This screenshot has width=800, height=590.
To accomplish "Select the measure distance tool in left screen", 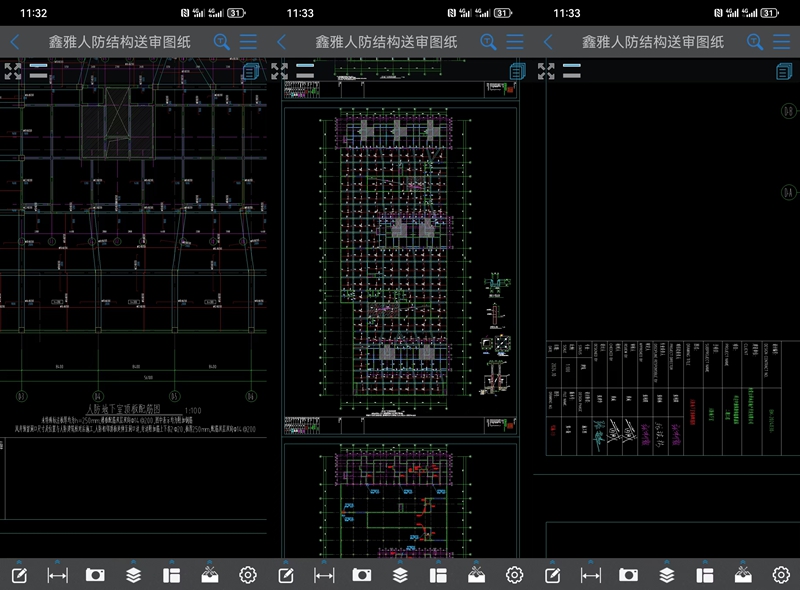I will (x=57, y=575).
